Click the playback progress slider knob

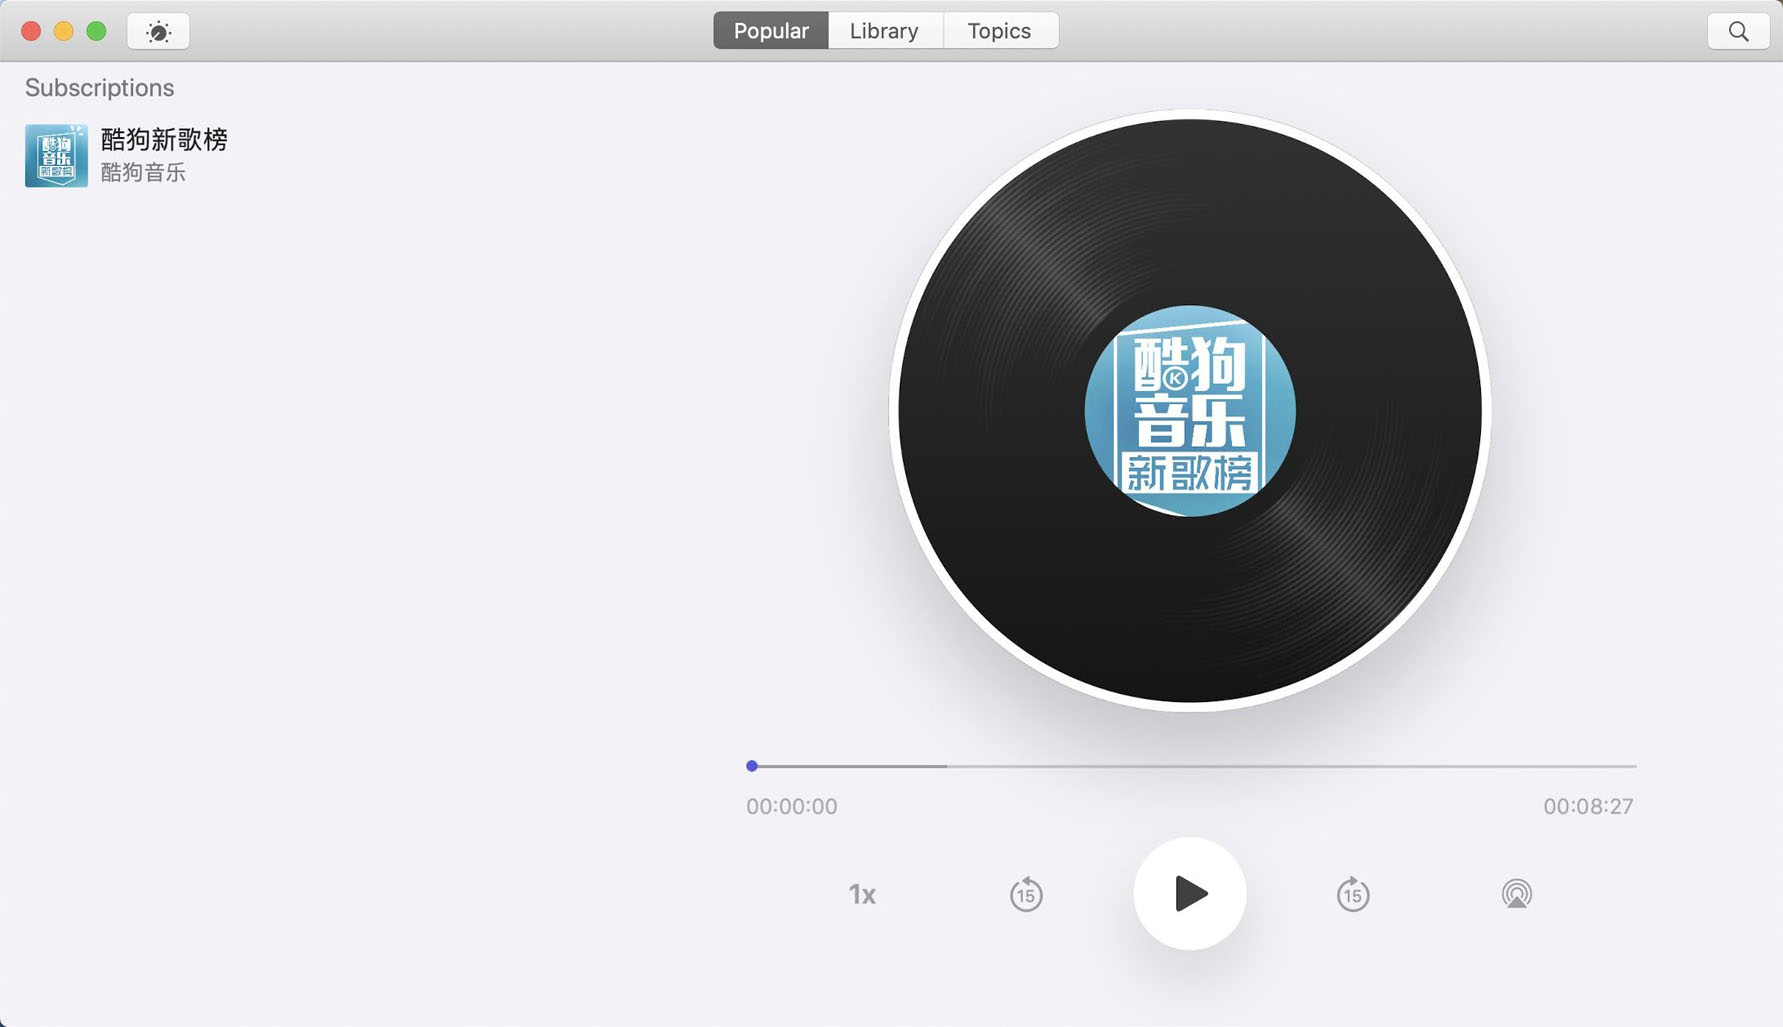coord(752,766)
